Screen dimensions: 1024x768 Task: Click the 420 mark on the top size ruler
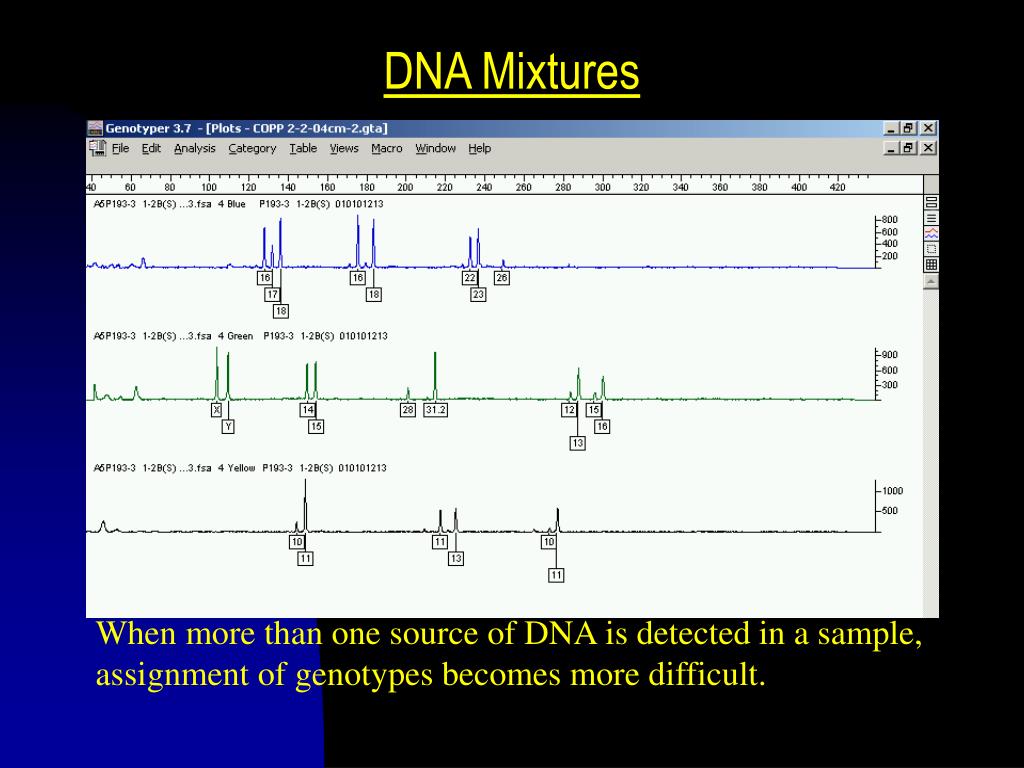coord(837,187)
